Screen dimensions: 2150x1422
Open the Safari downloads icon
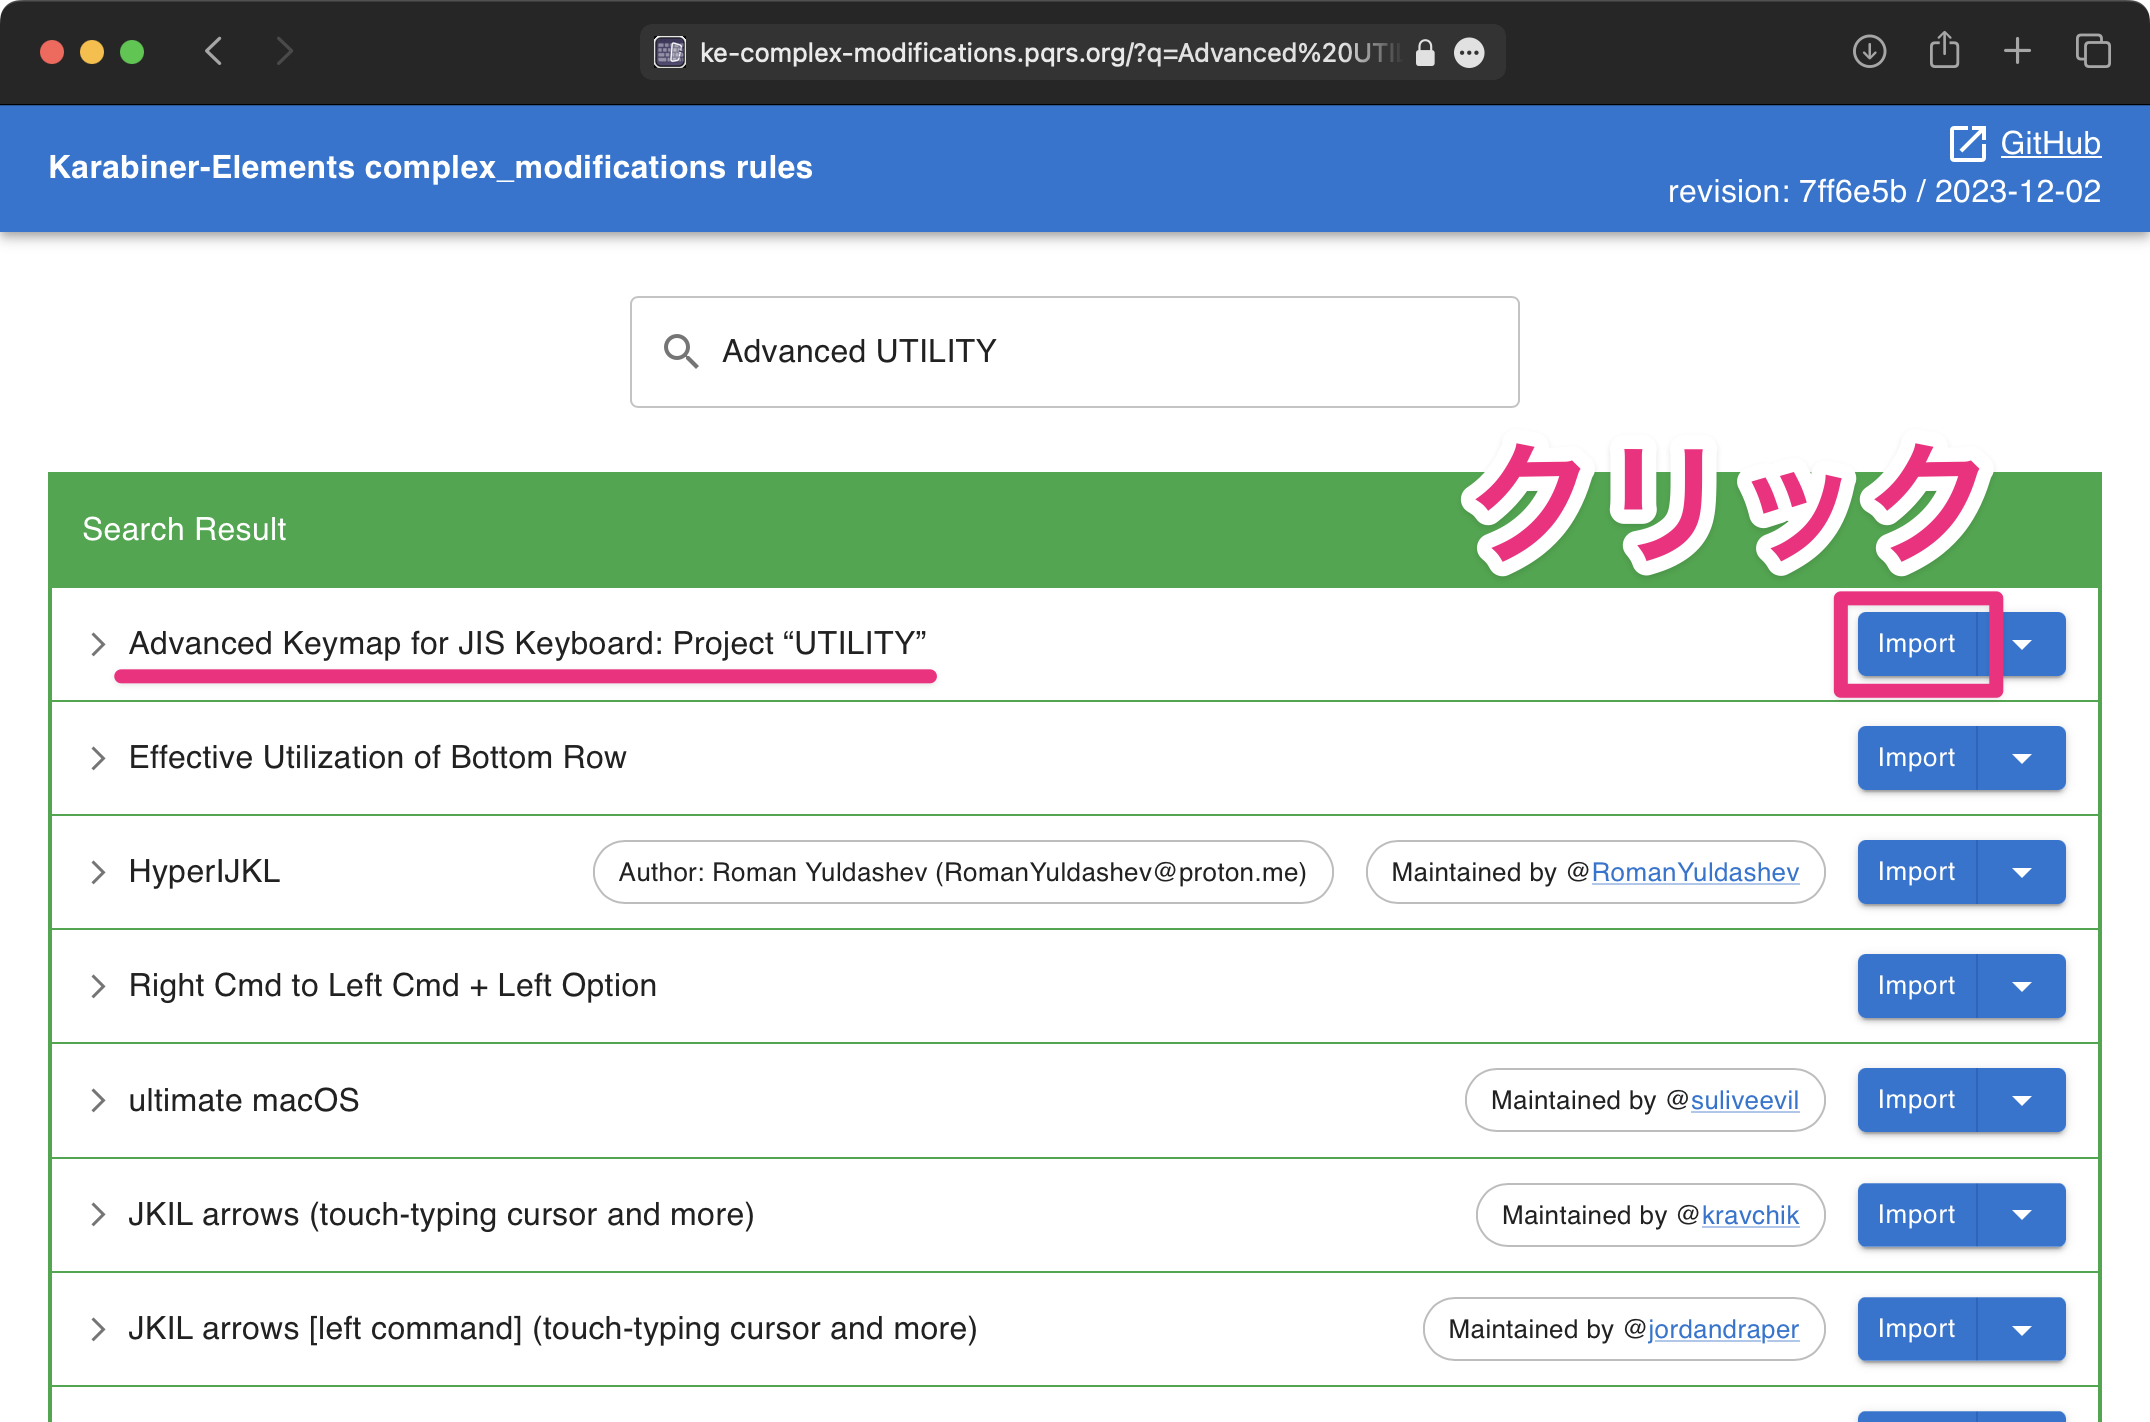pyautogui.click(x=1868, y=51)
